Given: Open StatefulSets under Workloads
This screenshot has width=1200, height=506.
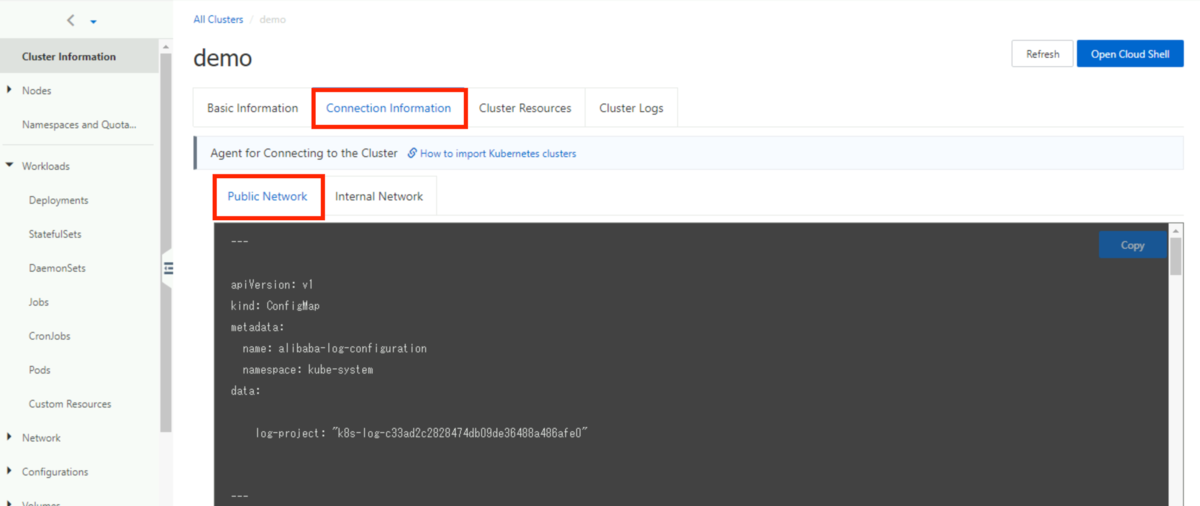Looking at the screenshot, I should 55,234.
